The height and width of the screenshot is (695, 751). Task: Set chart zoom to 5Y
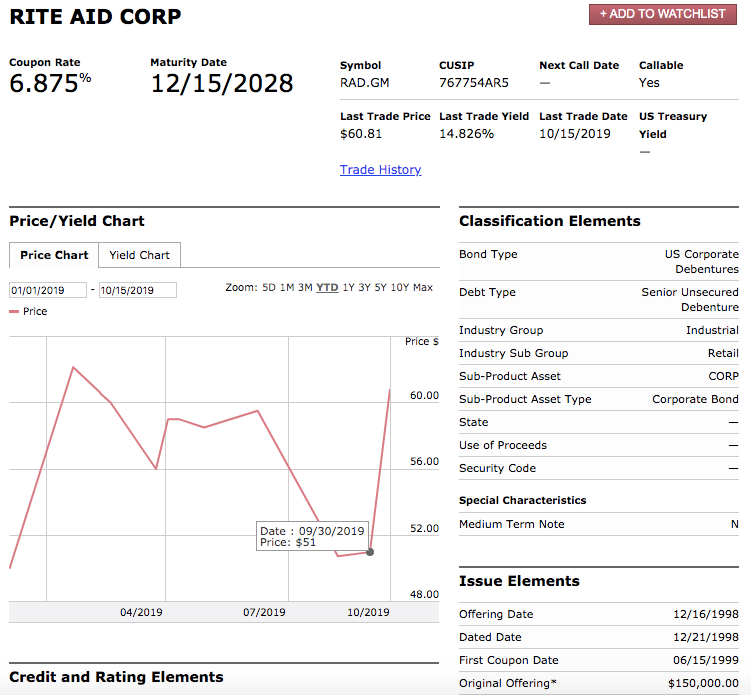pos(381,287)
